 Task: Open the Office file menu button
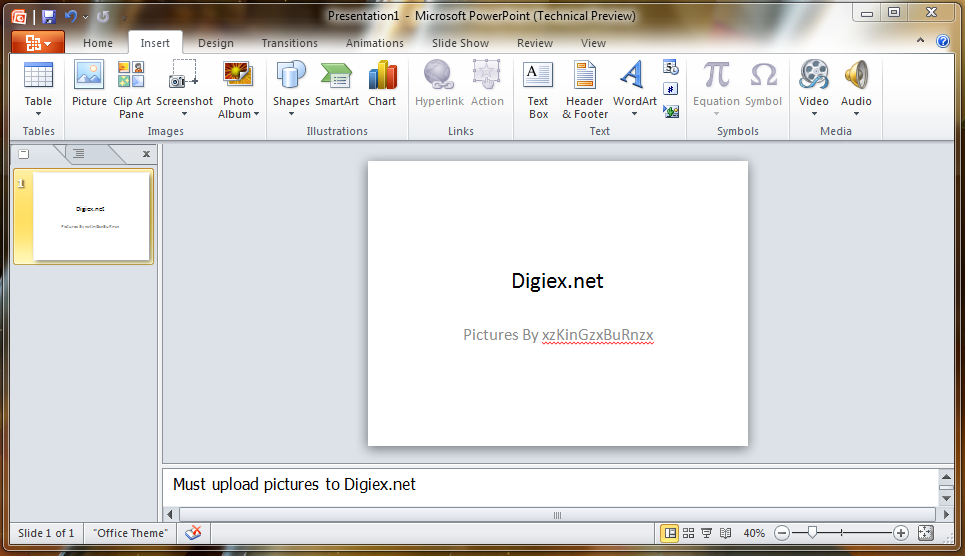pyautogui.click(x=38, y=42)
